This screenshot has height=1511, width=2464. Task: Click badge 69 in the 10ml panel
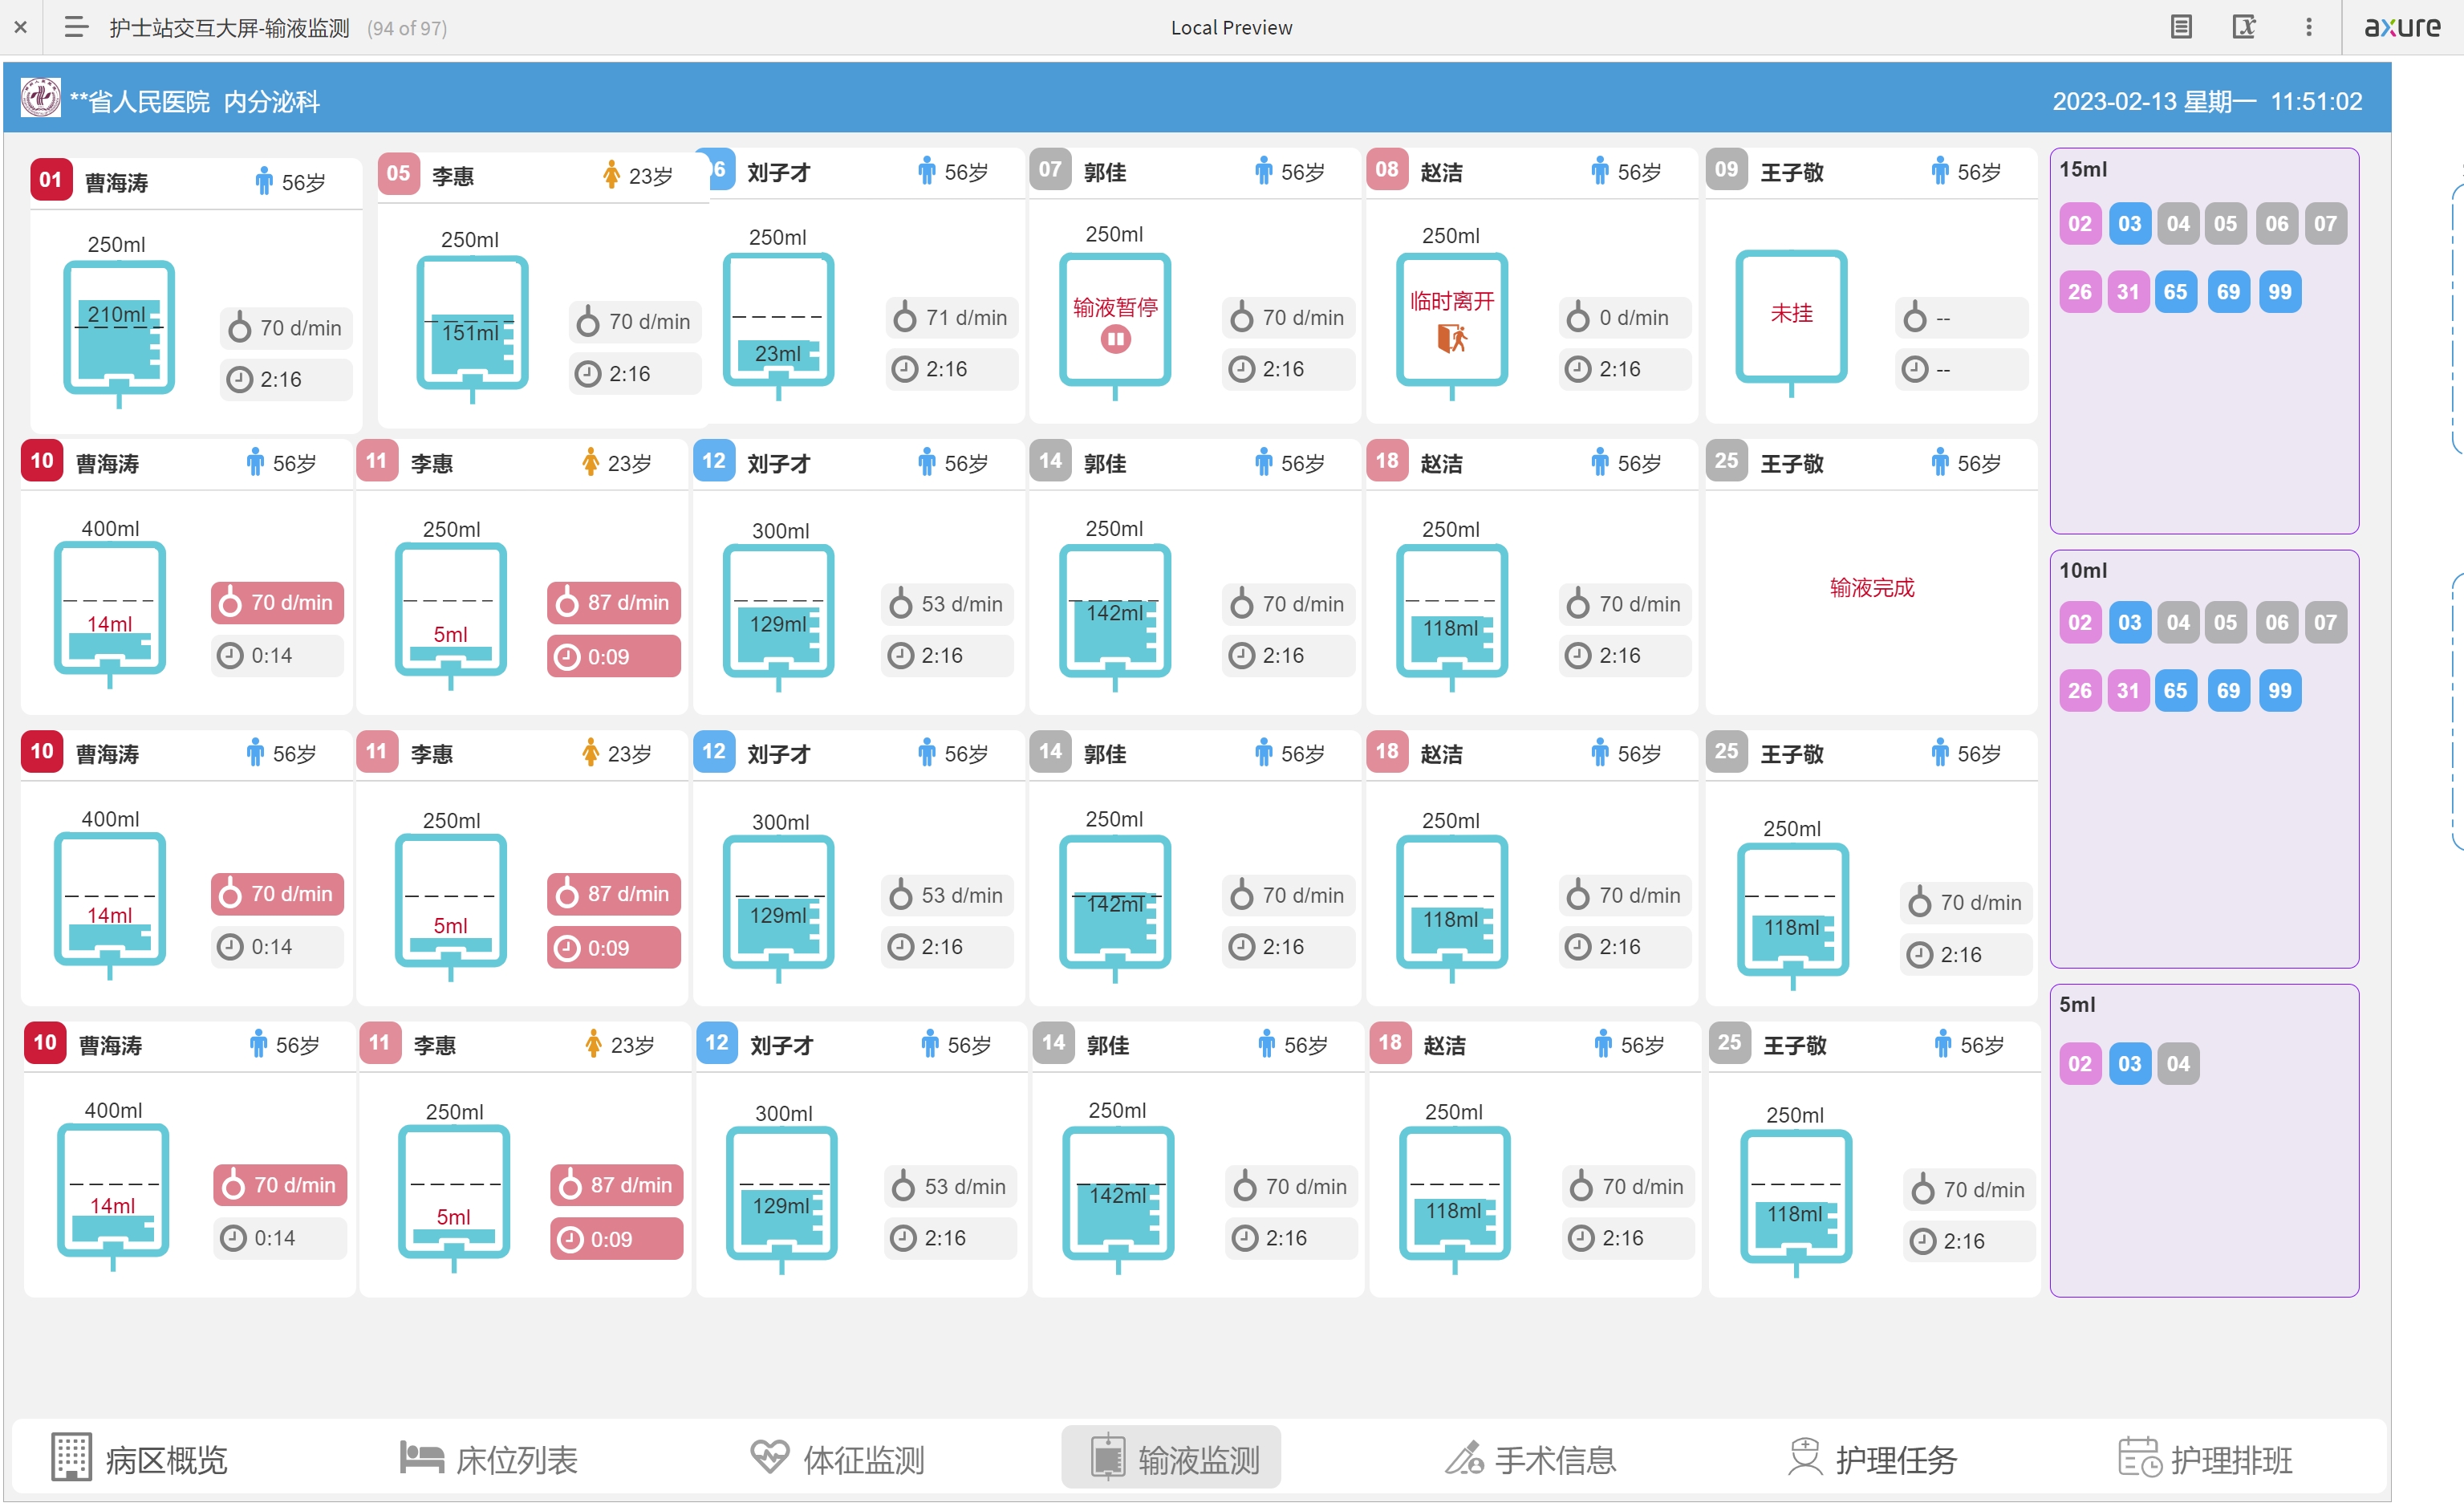tap(2228, 691)
